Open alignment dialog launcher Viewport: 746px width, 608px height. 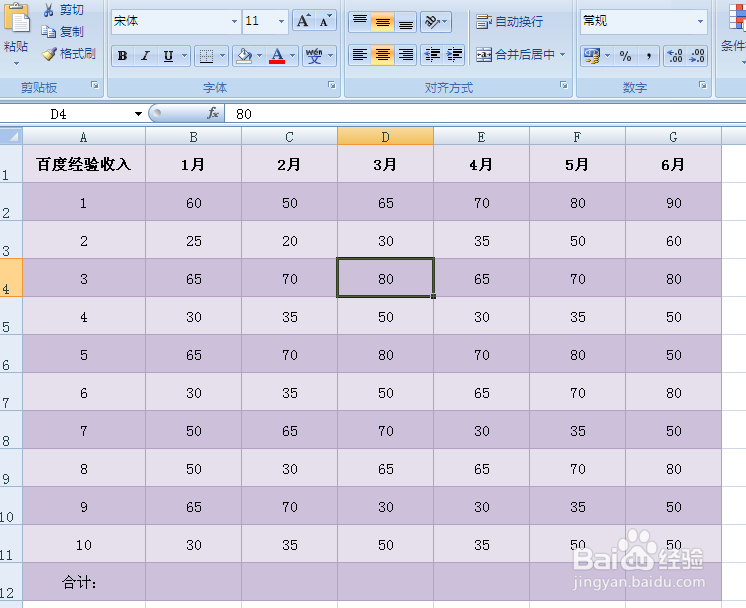[564, 85]
